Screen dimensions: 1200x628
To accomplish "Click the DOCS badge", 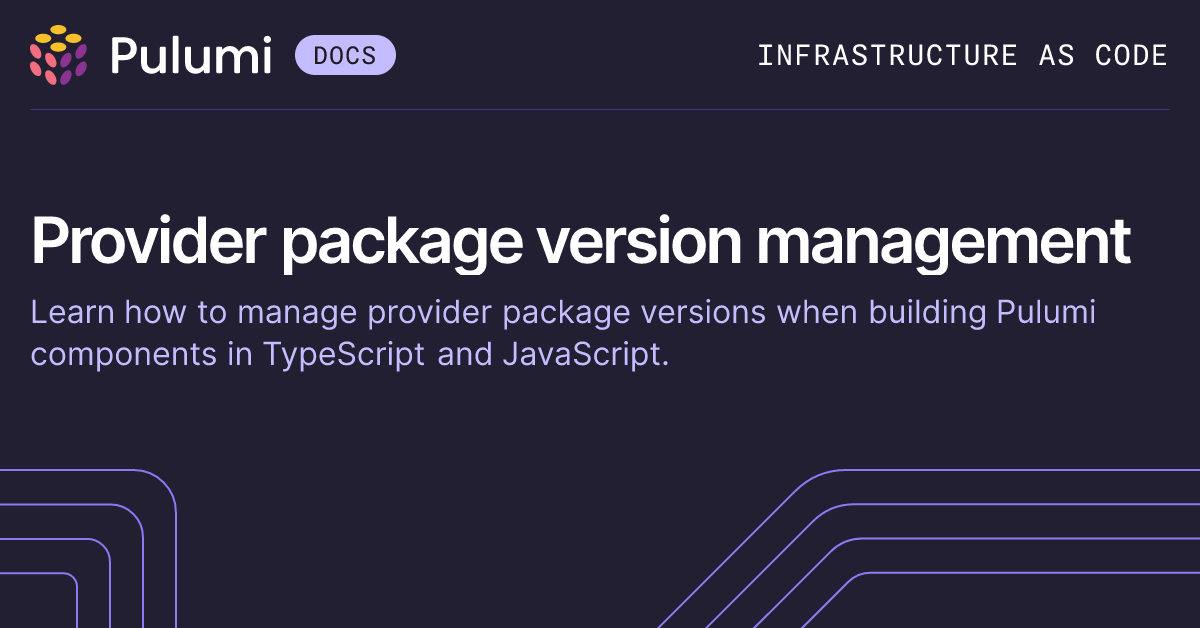I will (x=345, y=55).
